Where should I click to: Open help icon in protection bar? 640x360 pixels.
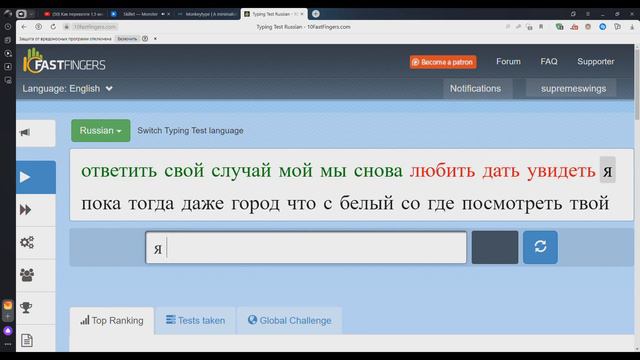coord(145,38)
